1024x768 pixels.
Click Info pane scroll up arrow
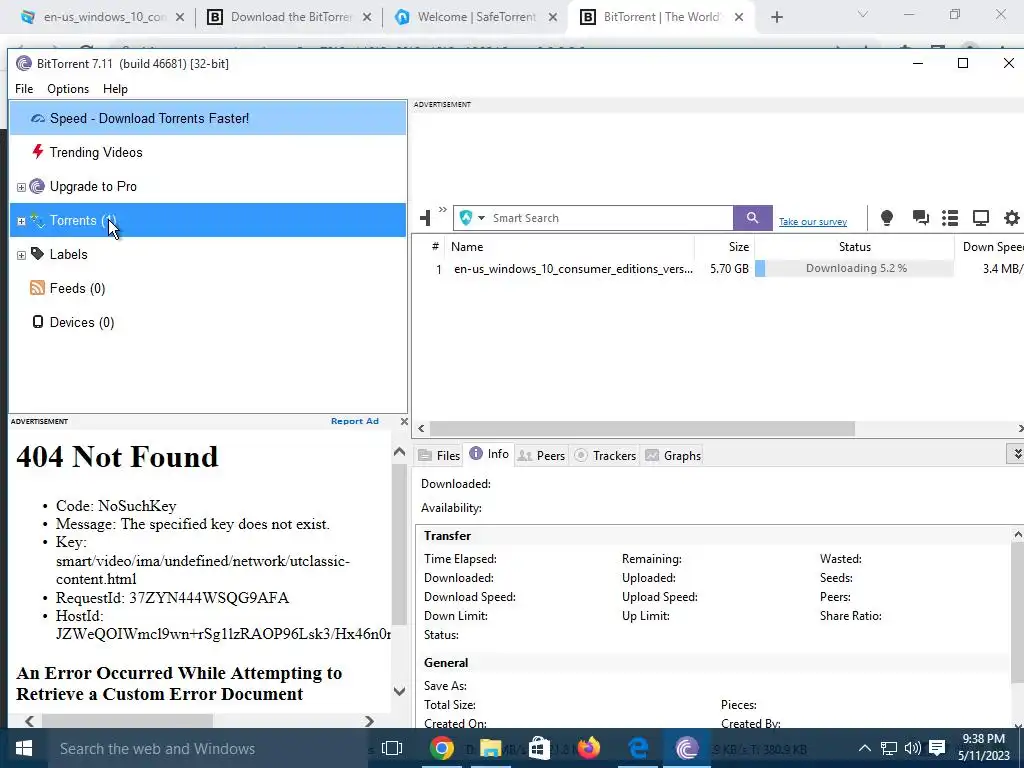coord(1017,535)
